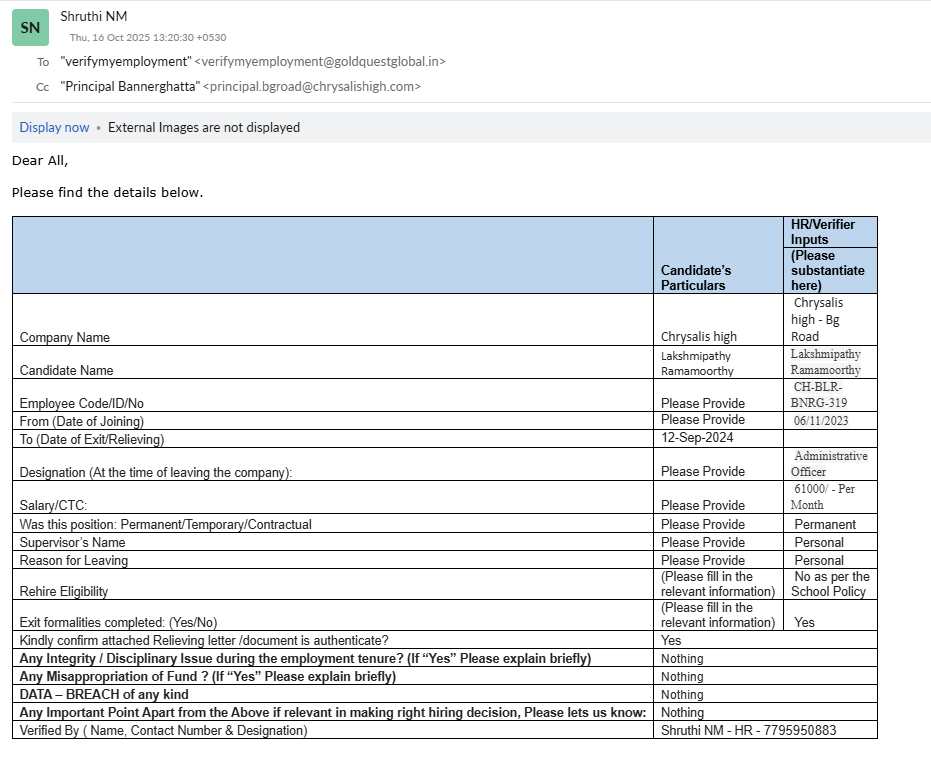
Task: Click the date of joining 06/11/2023 cell
Action: 820,421
